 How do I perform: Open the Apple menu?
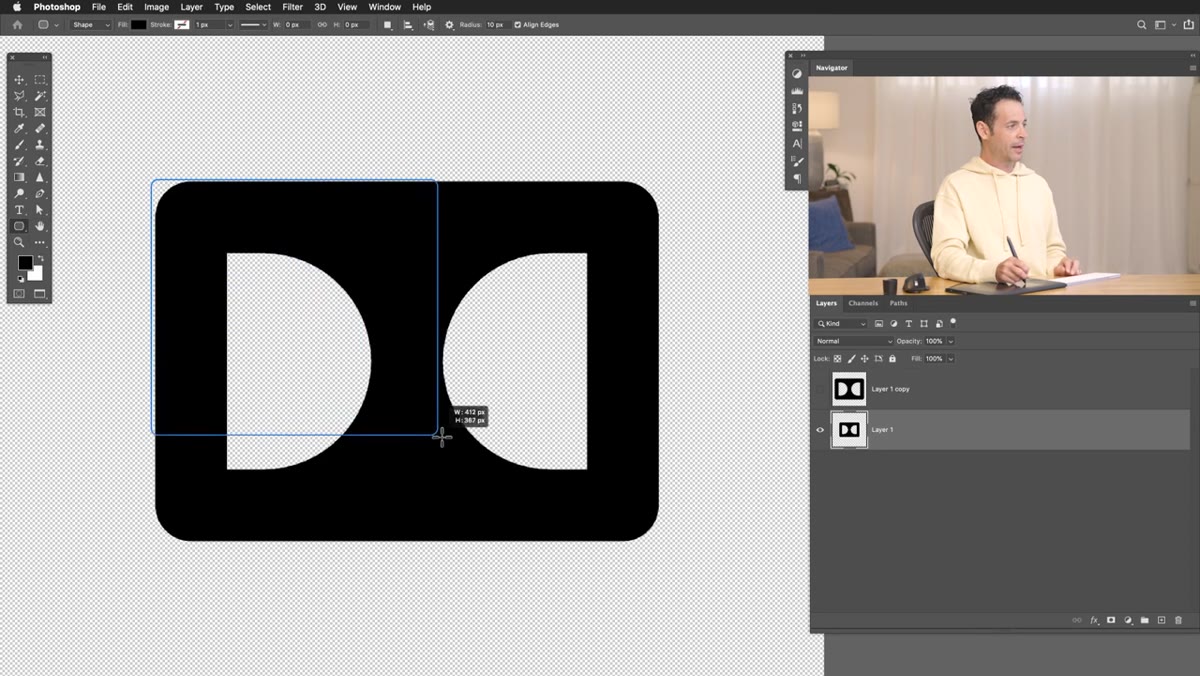[x=17, y=7]
